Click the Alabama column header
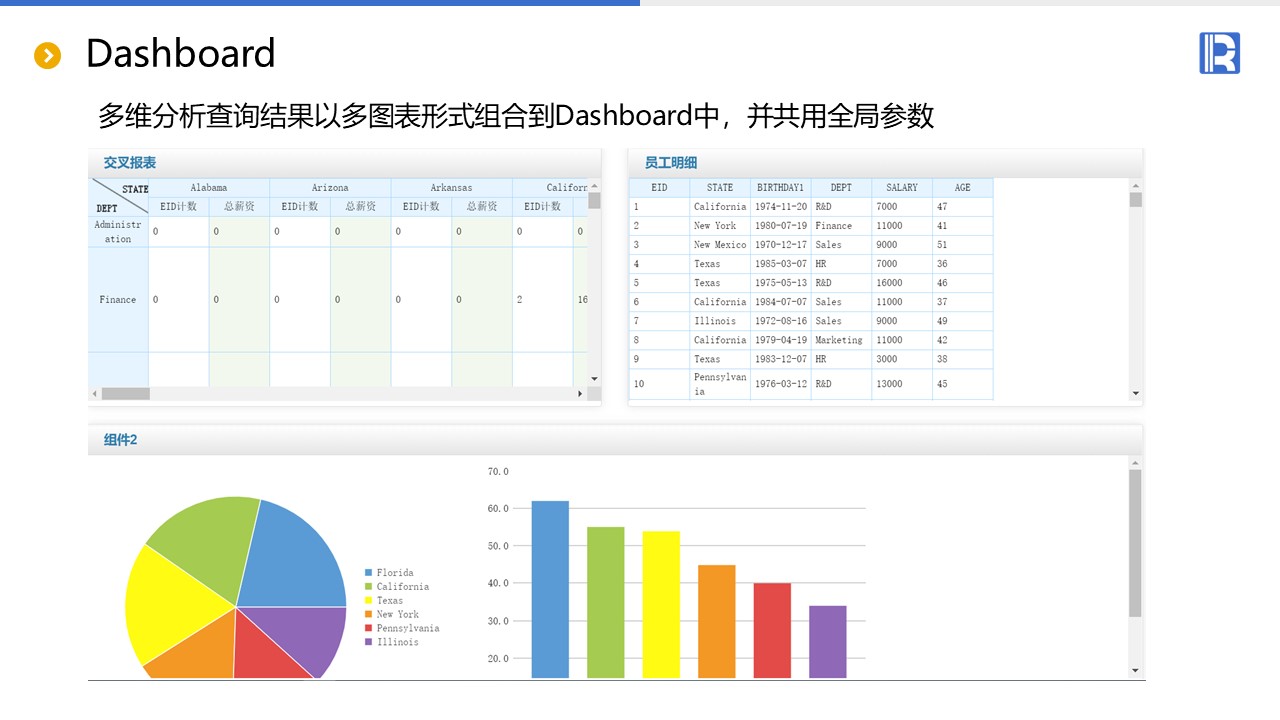1280x720 pixels. pos(209,188)
